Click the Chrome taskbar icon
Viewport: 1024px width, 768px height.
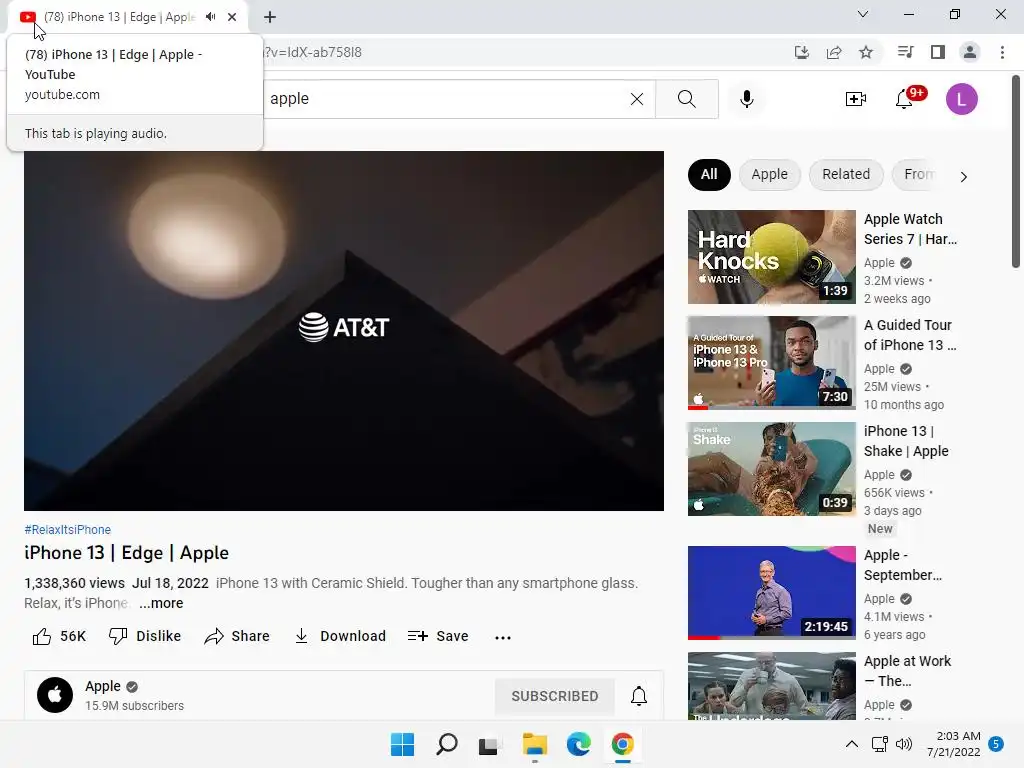point(622,744)
